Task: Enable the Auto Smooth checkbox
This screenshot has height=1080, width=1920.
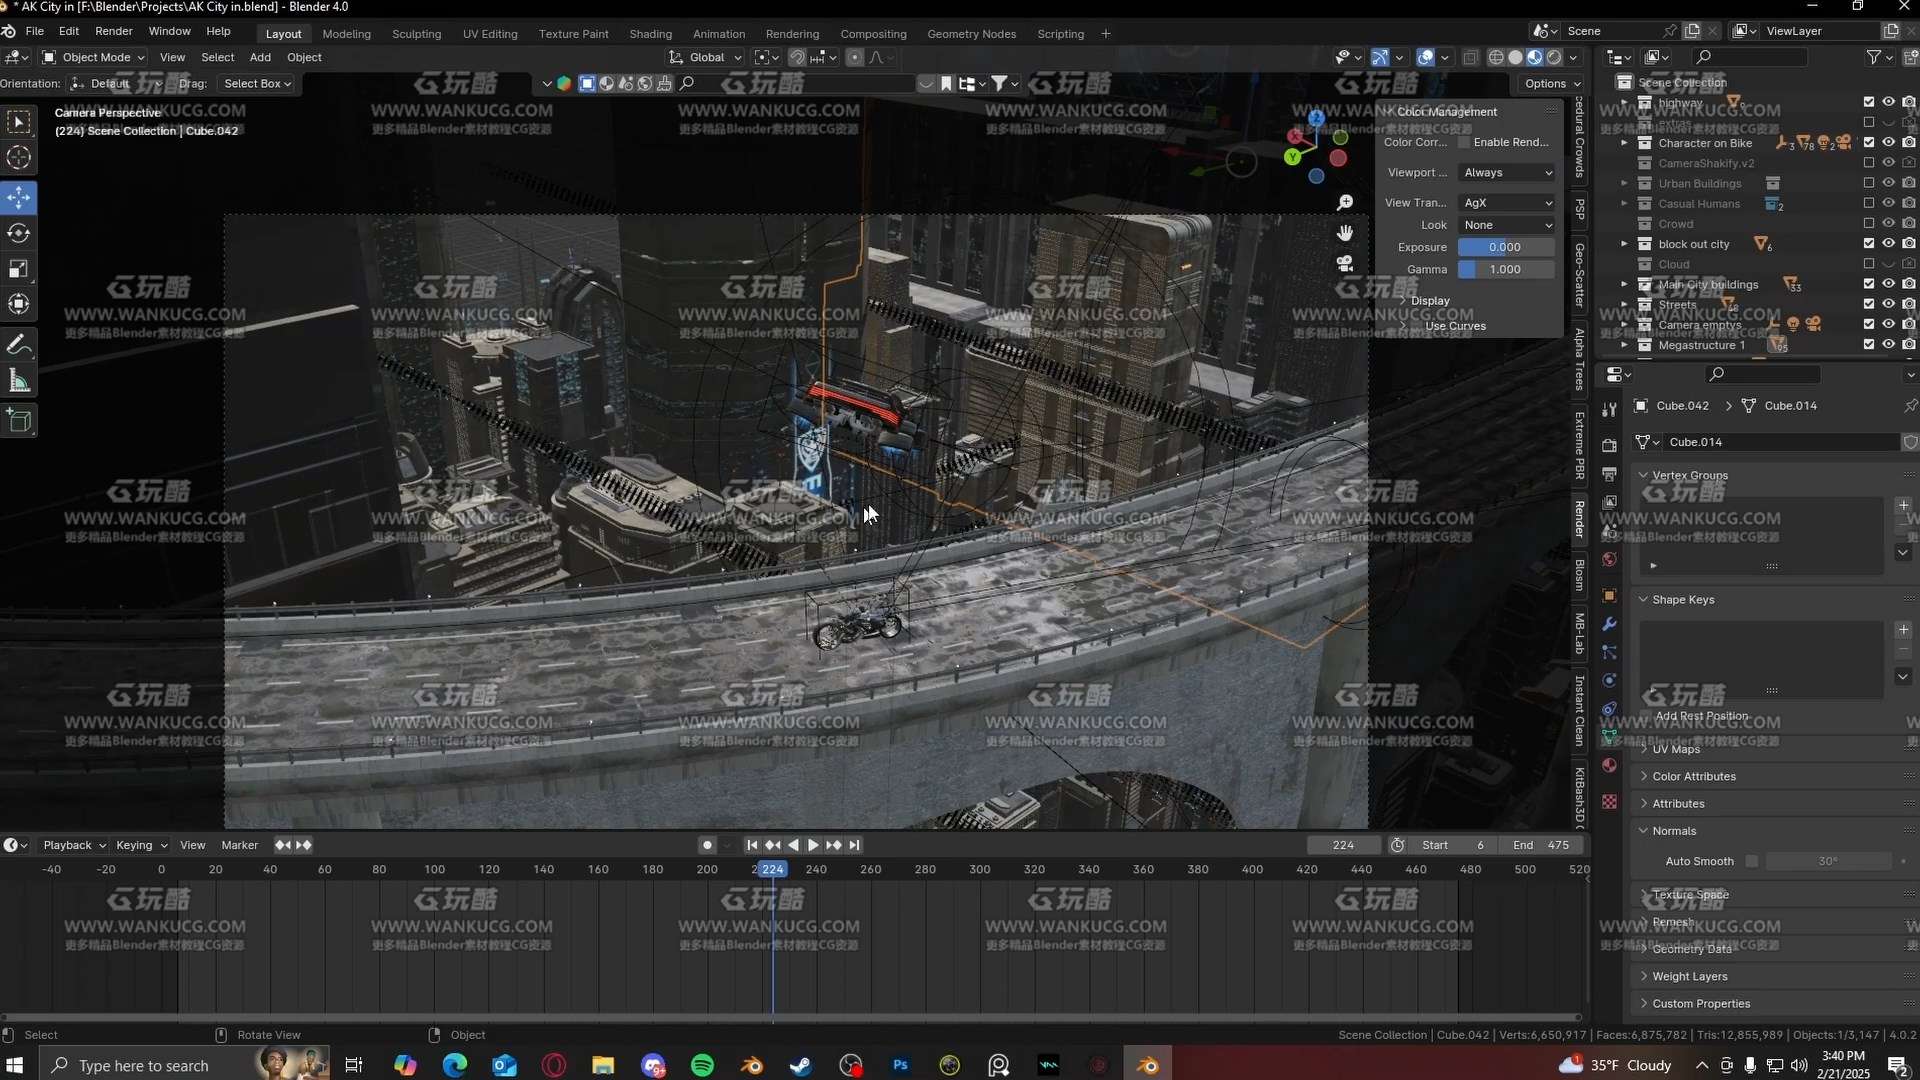Action: (1751, 861)
